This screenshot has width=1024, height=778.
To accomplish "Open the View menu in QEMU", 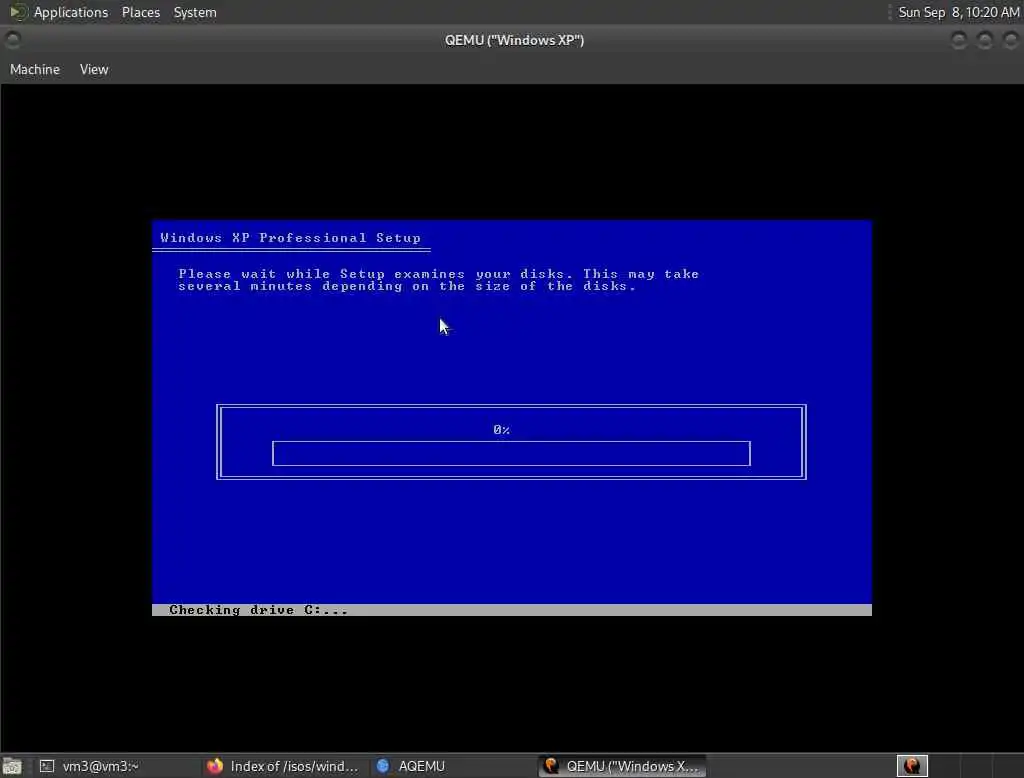I will tap(94, 69).
